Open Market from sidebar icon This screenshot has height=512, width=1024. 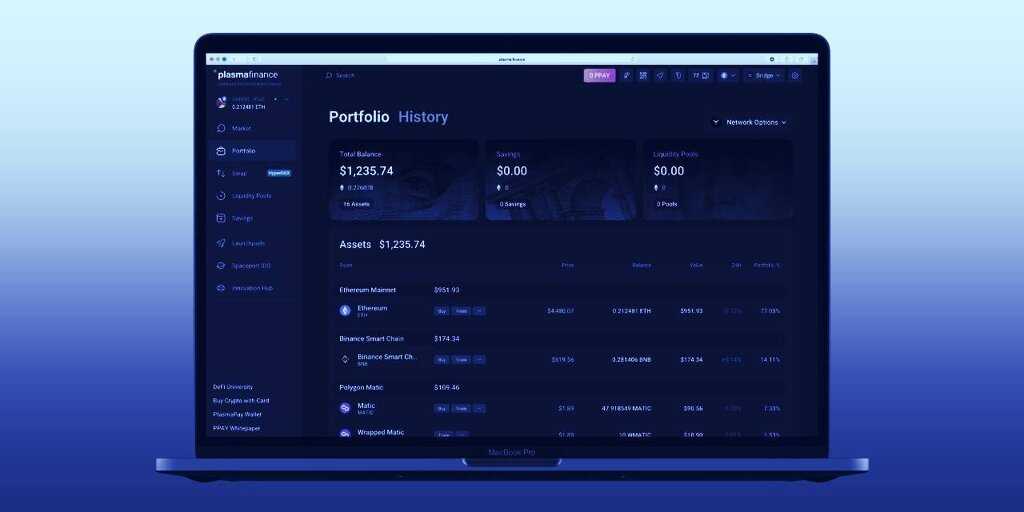pos(221,129)
